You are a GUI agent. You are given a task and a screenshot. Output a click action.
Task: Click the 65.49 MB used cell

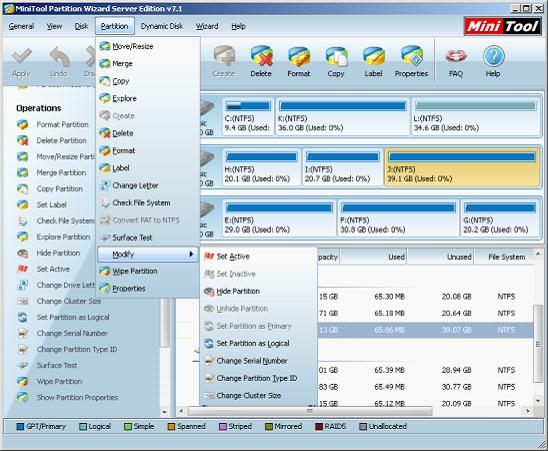coord(389,387)
